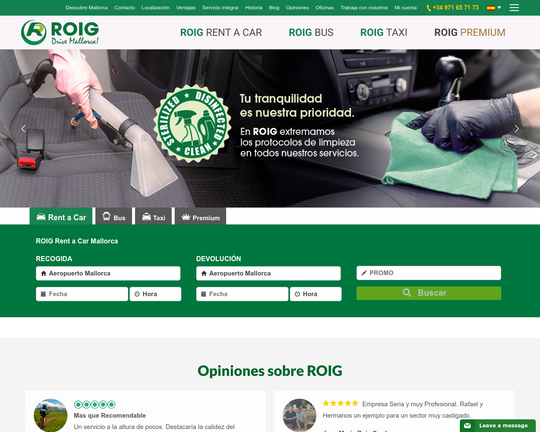Click the Sterilized Disinfected Clean badge
540x432 pixels.
click(193, 123)
